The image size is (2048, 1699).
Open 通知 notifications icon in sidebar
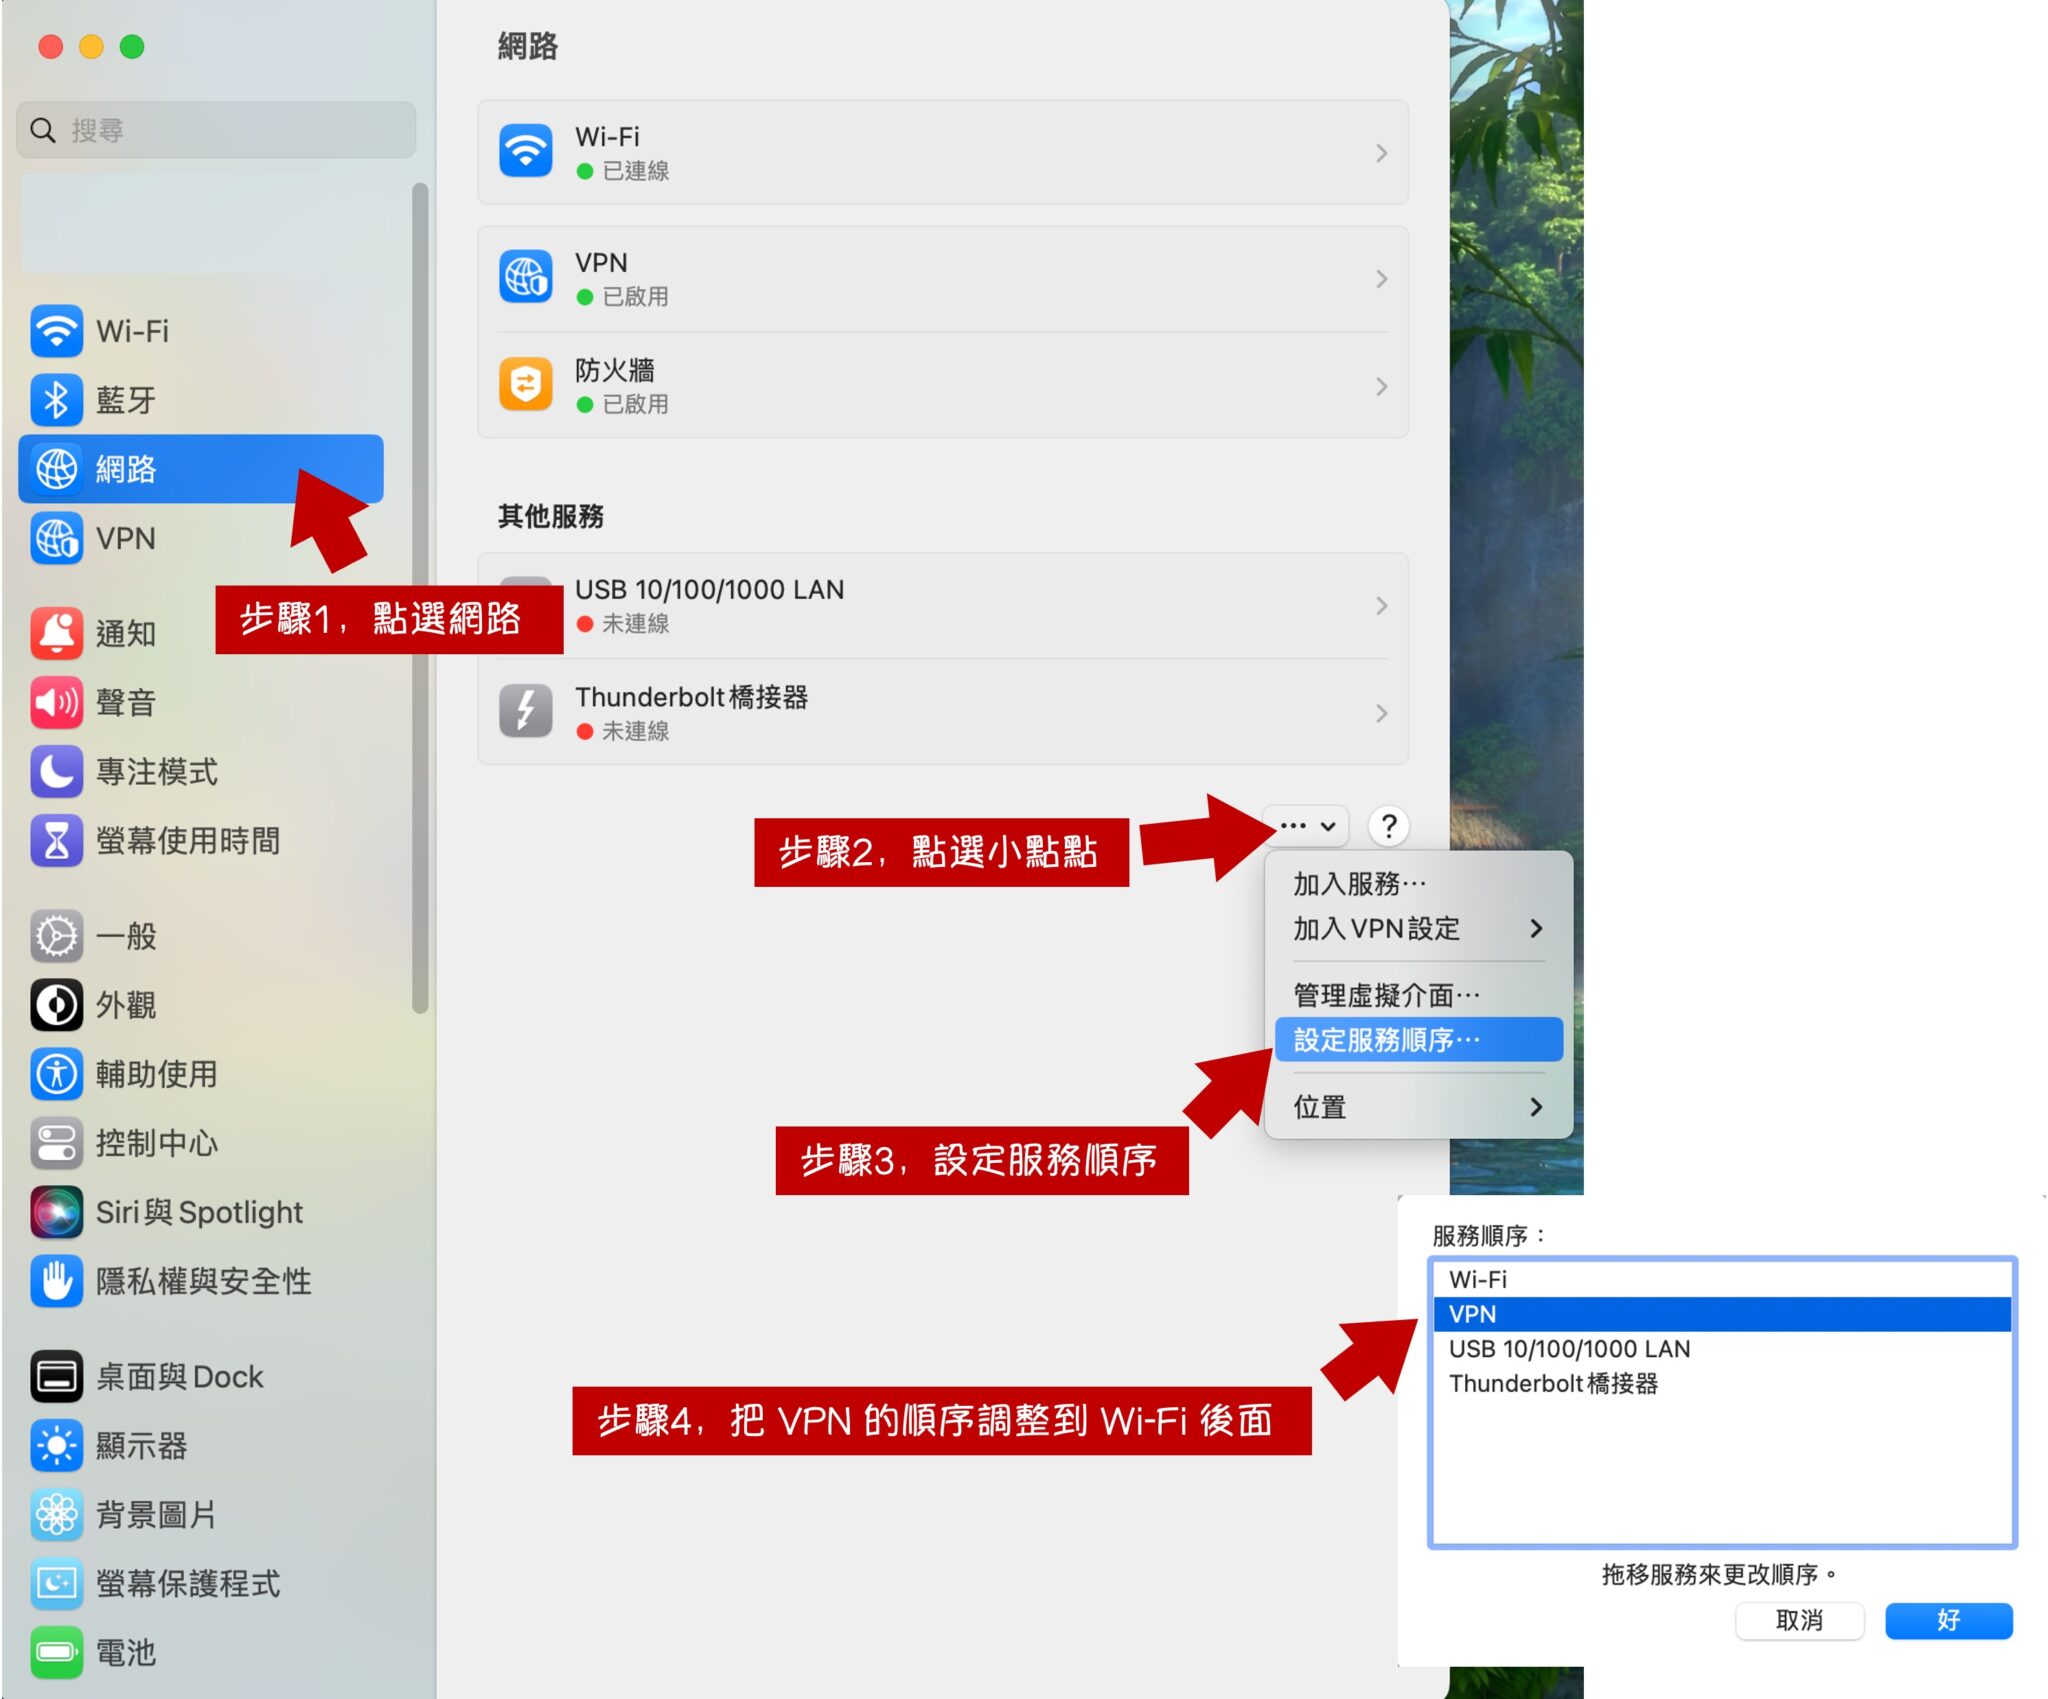(x=57, y=634)
